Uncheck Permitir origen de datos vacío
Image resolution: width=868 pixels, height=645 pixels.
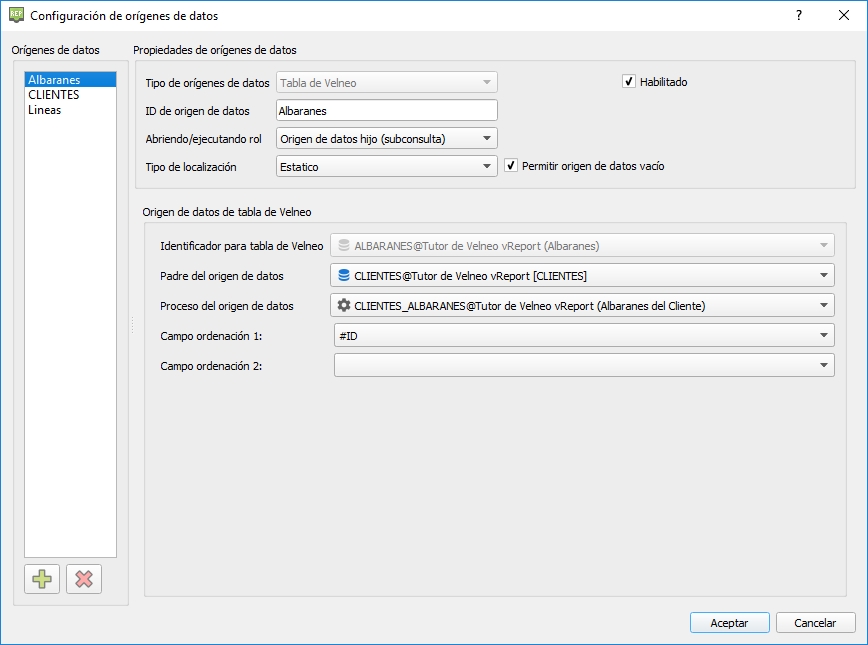click(511, 166)
